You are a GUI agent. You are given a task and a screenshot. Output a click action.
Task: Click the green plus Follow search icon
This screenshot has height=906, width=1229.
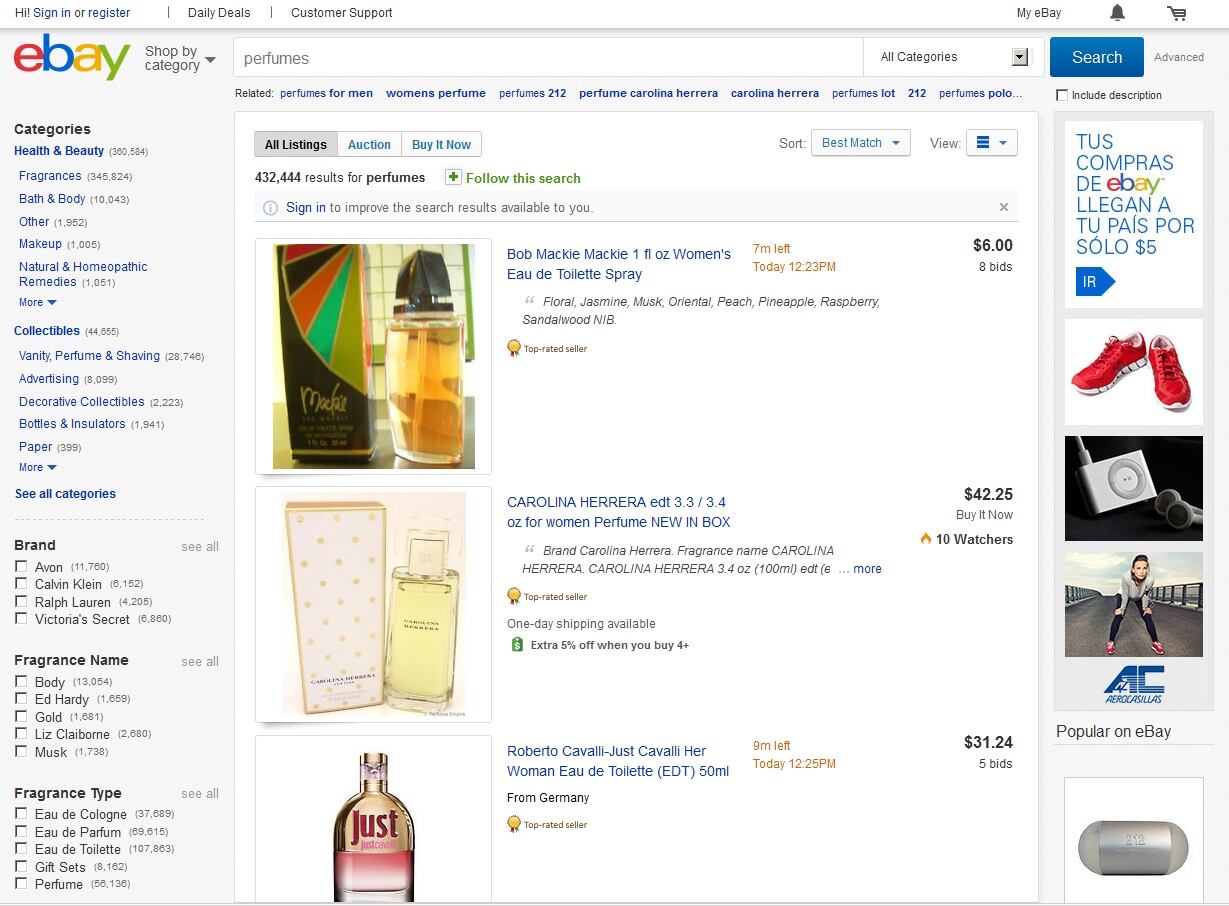click(x=453, y=177)
